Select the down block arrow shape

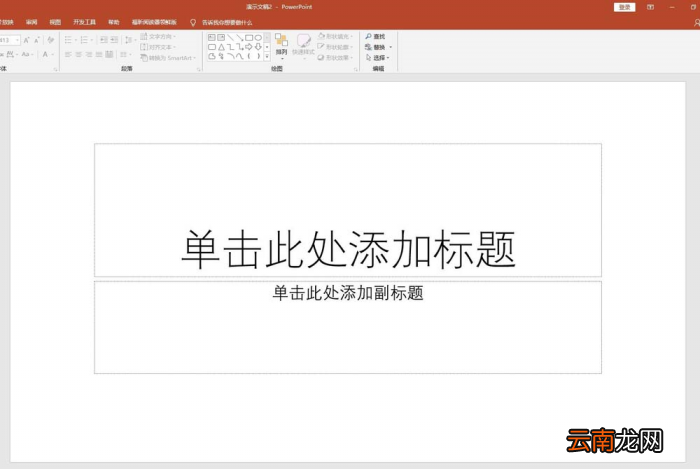pos(258,47)
